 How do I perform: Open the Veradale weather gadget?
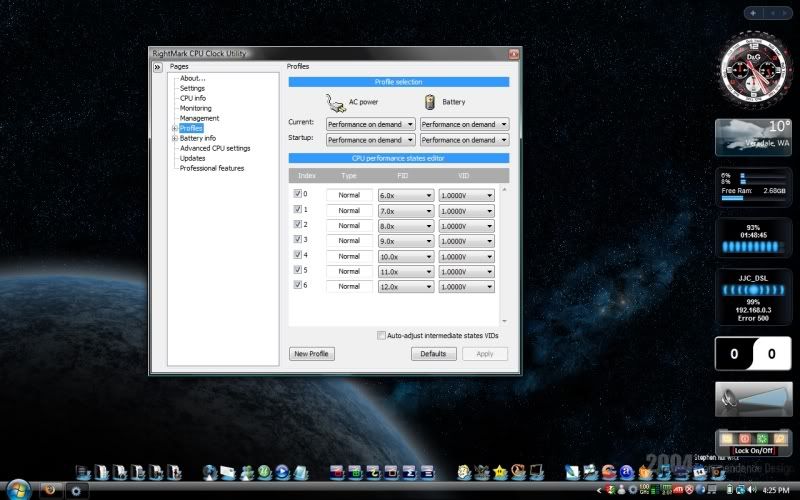pos(753,137)
